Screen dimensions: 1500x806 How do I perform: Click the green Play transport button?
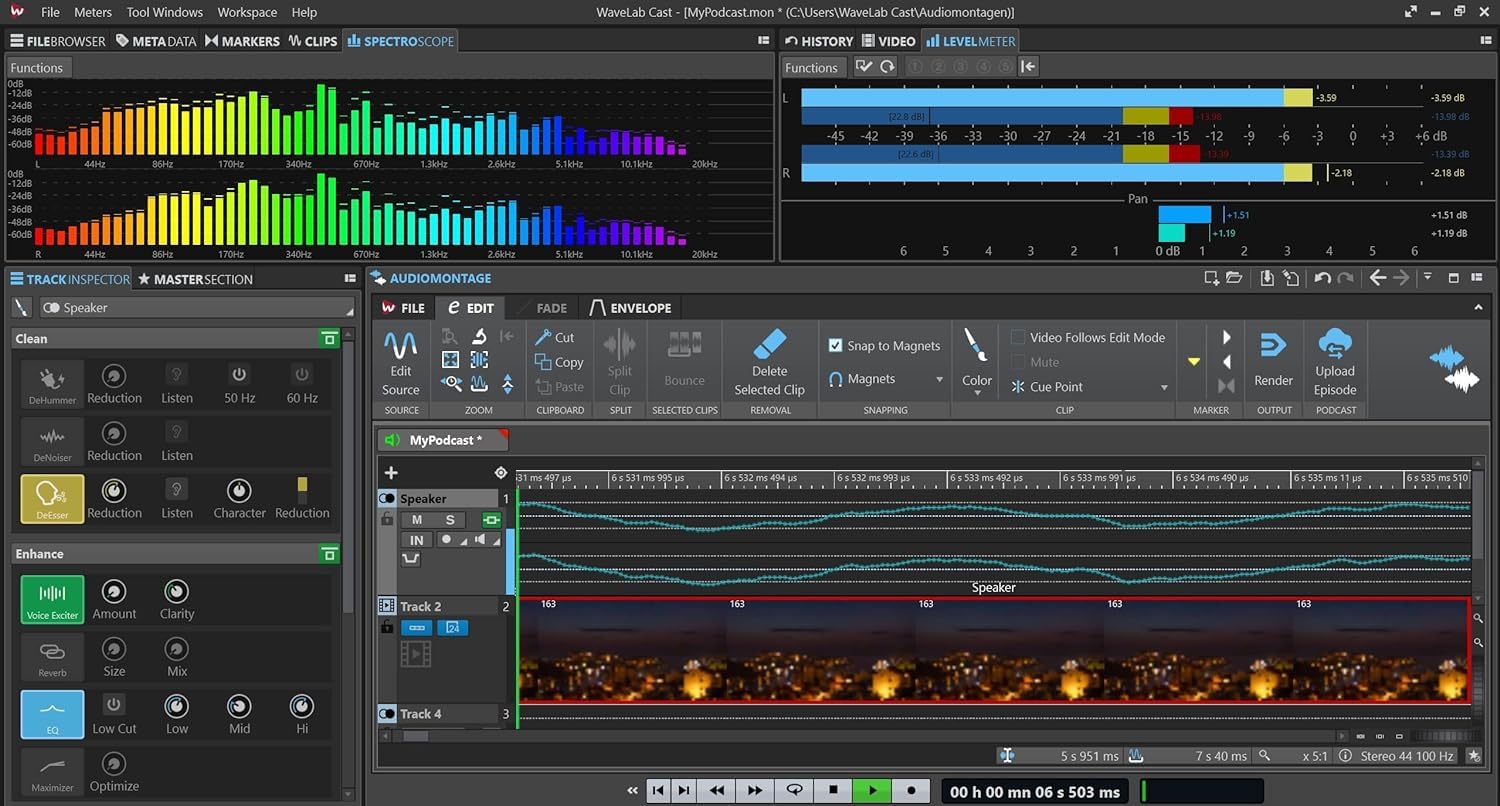tap(872, 790)
